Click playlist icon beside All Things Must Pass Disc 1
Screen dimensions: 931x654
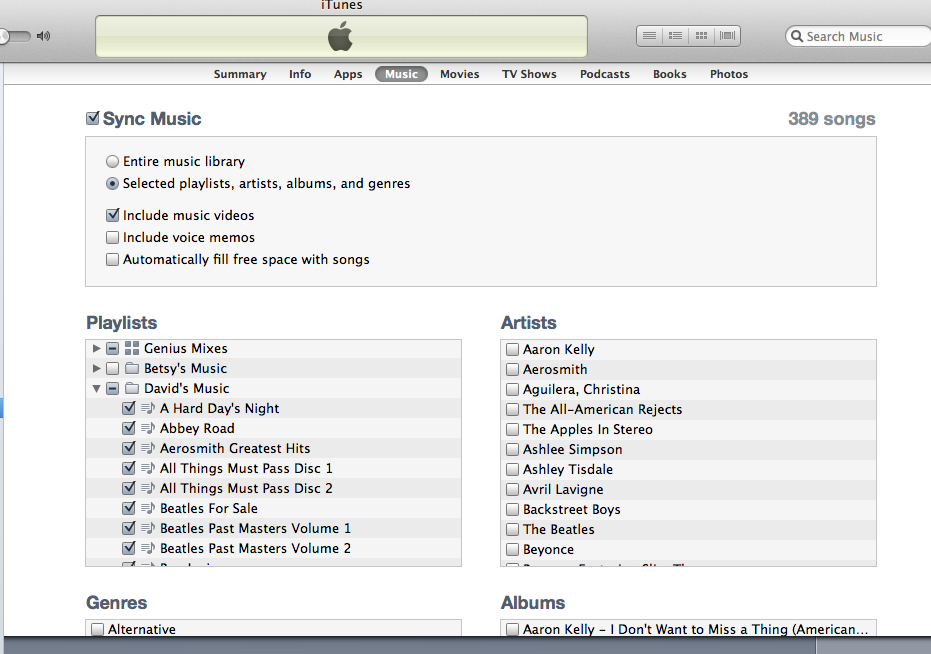pos(148,468)
